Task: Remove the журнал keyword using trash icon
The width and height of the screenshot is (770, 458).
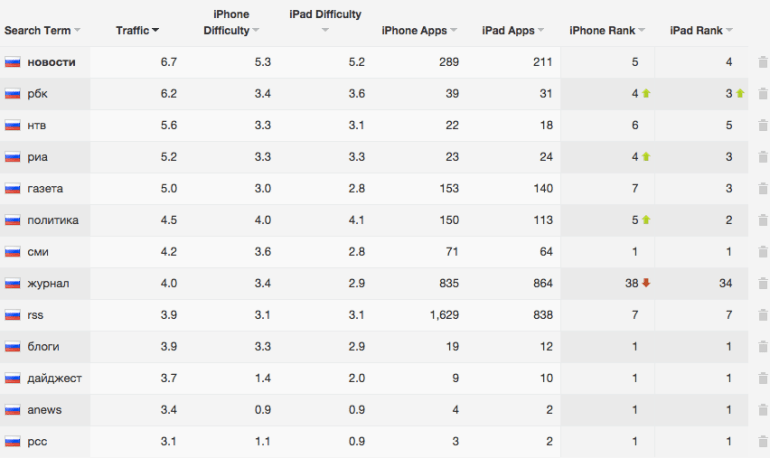Action: [763, 283]
